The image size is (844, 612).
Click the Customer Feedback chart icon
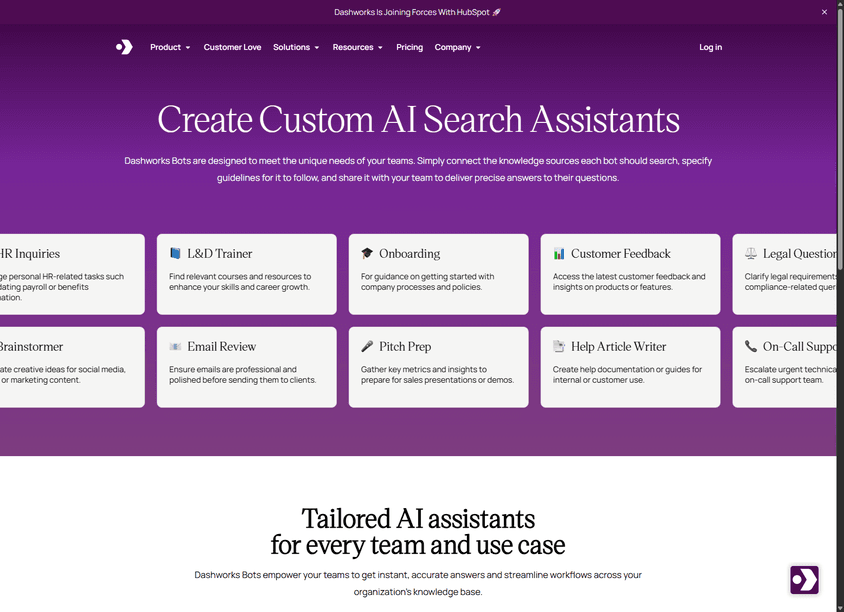(x=559, y=254)
